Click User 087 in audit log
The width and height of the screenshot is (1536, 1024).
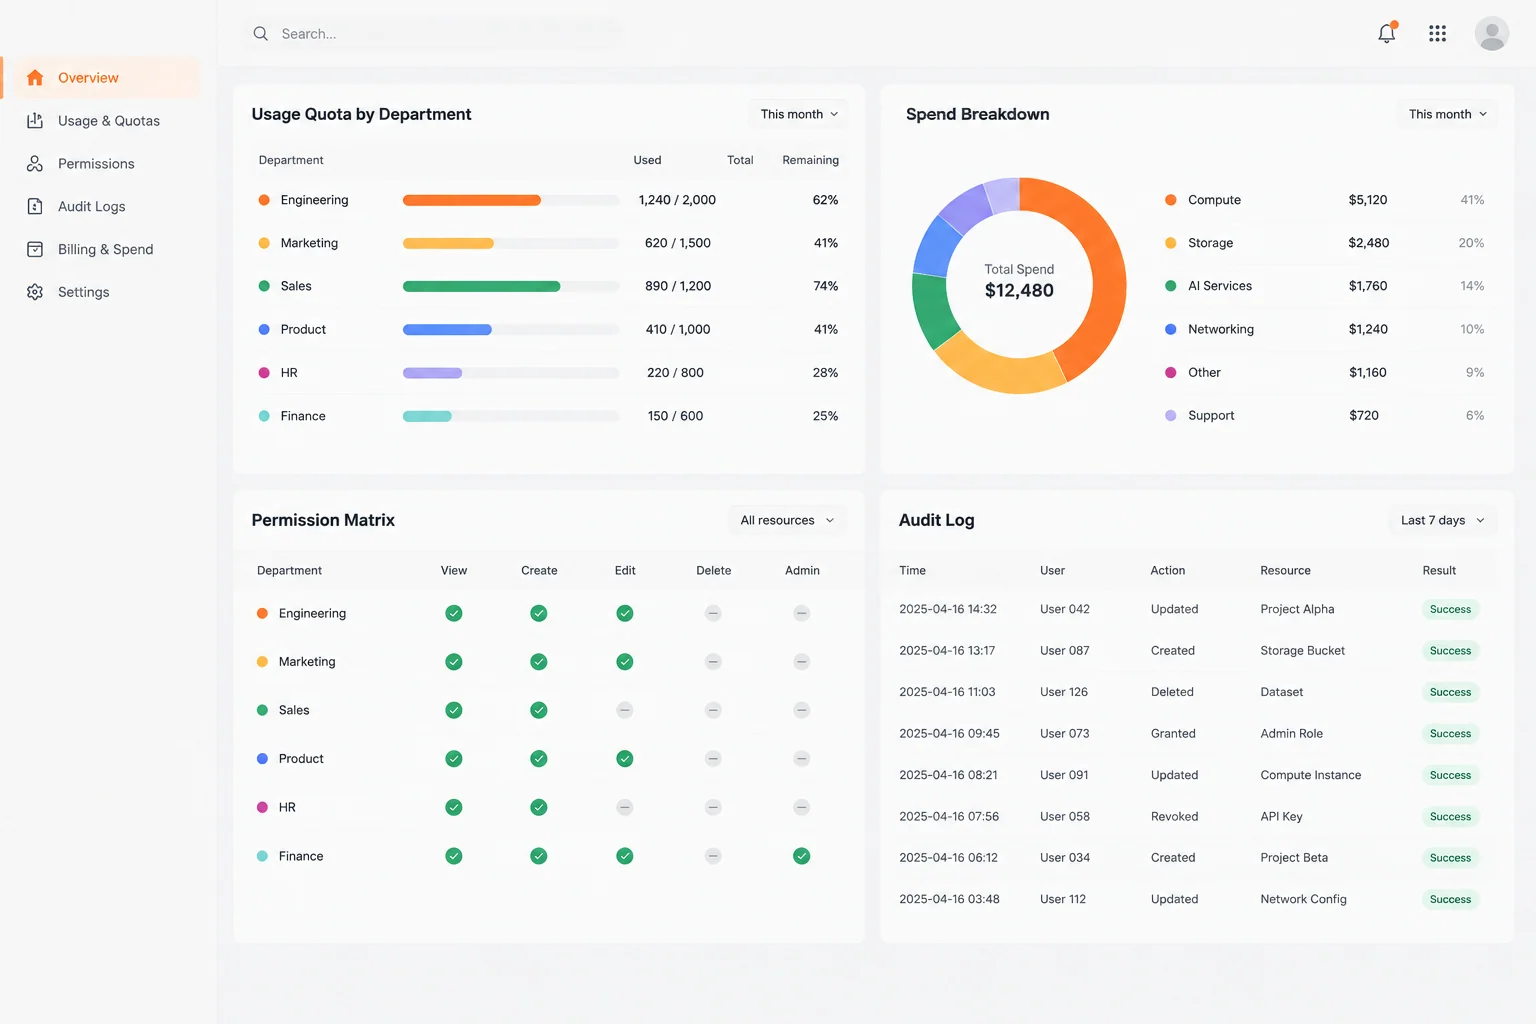point(1064,651)
